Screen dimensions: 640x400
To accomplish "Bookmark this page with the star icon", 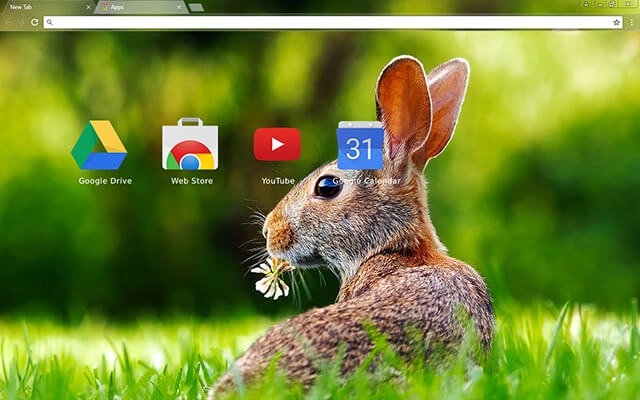I will (616, 22).
